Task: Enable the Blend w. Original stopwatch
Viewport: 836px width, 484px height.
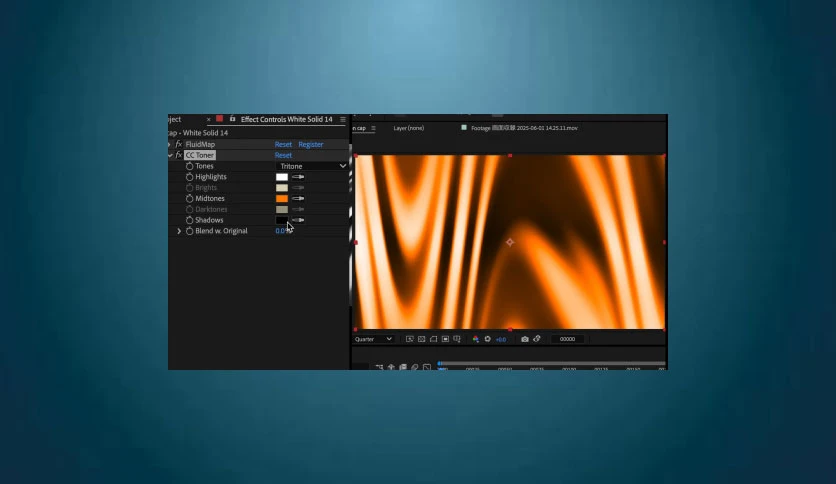Action: pos(189,231)
